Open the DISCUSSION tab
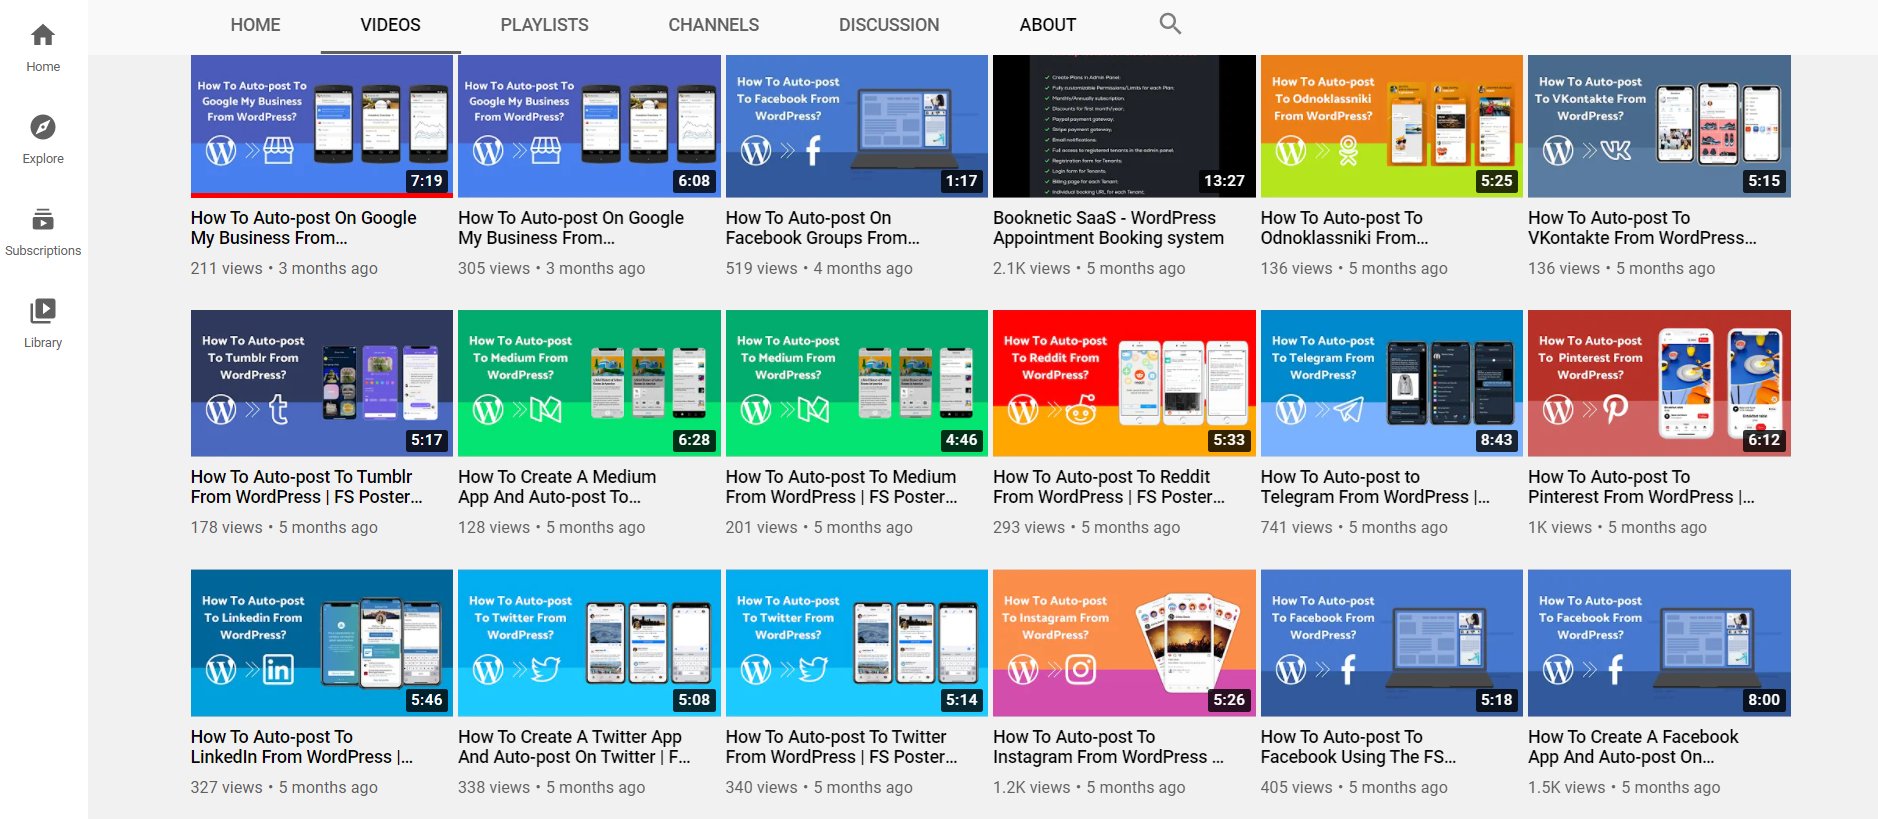The height and width of the screenshot is (819, 1878). click(x=889, y=25)
